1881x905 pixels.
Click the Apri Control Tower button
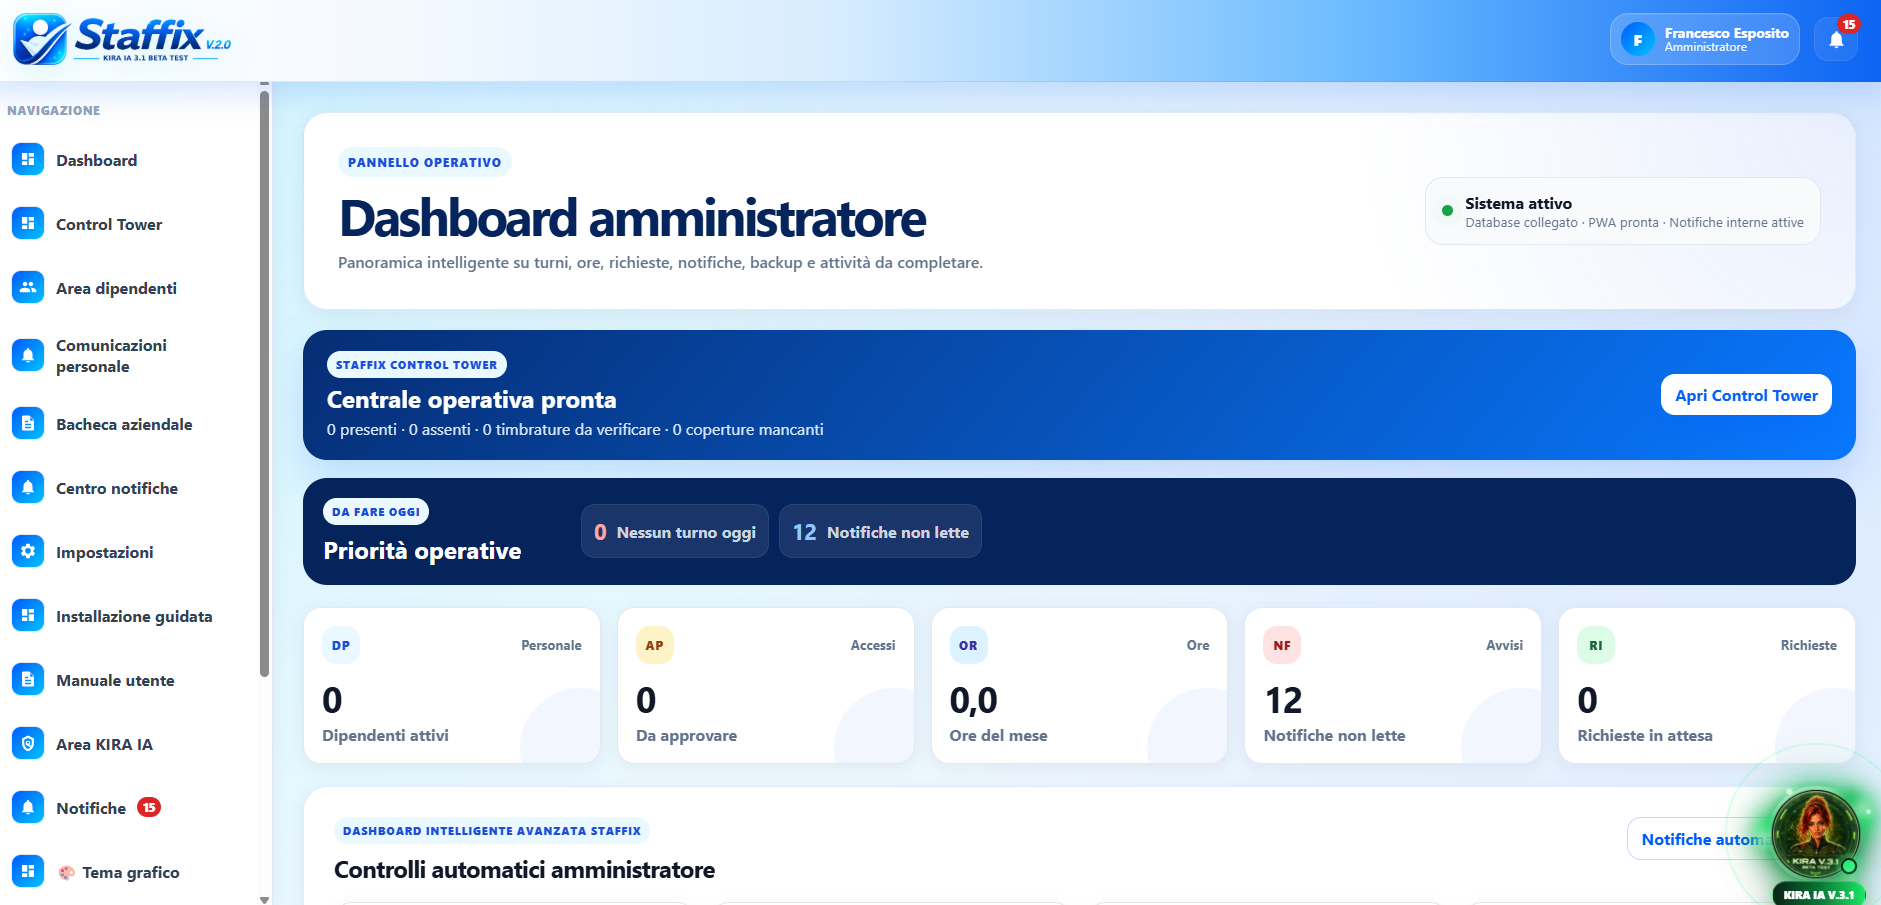point(1746,395)
